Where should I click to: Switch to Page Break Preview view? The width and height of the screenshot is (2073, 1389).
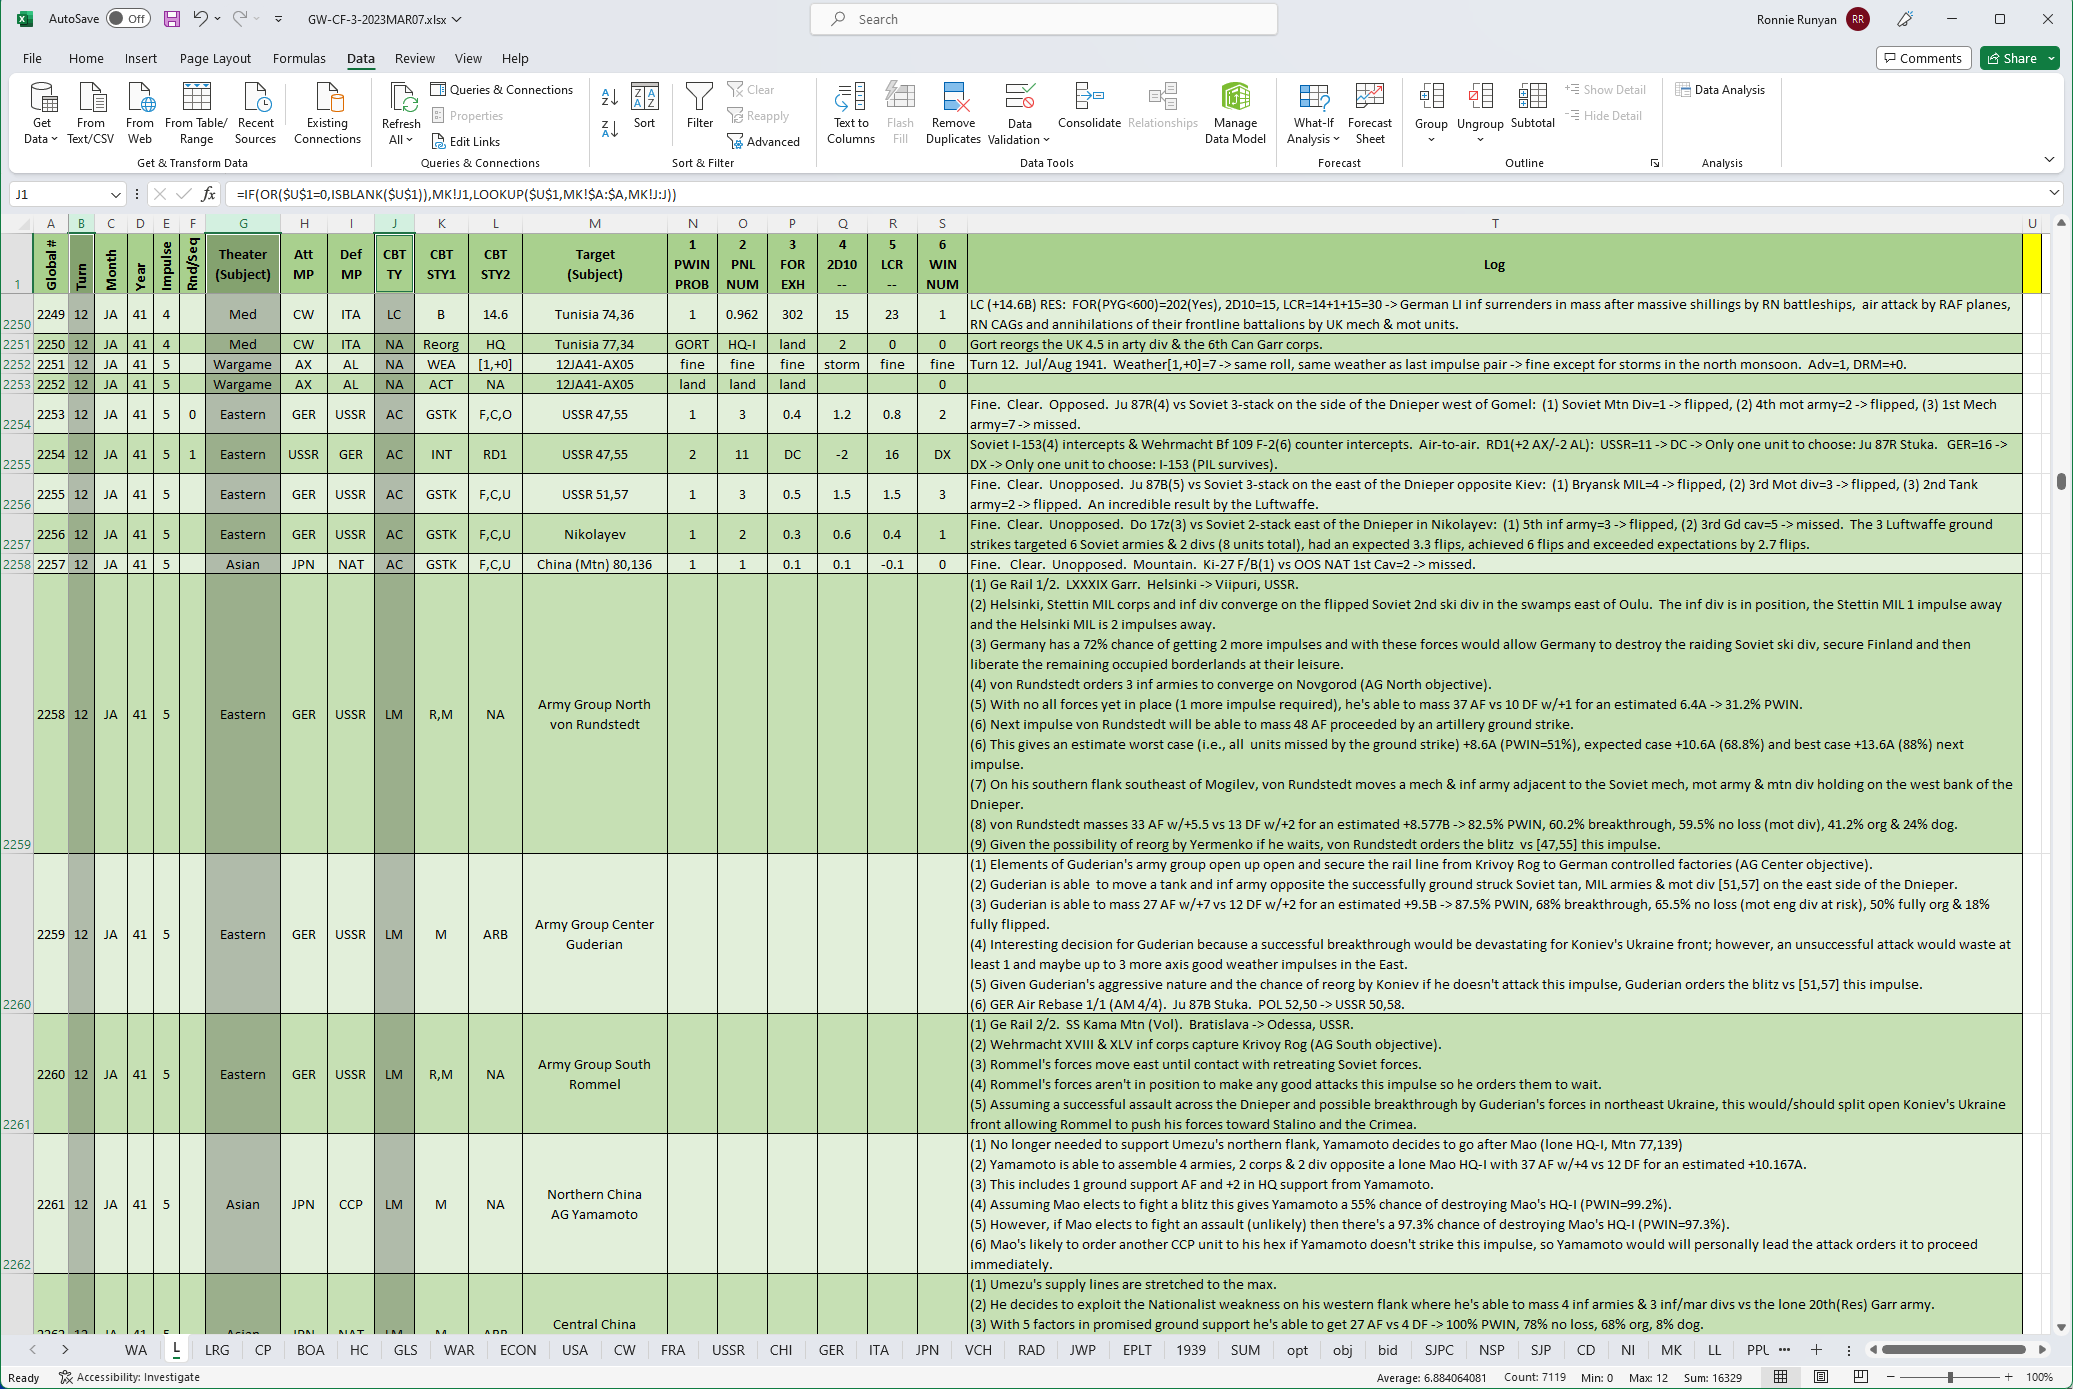pyautogui.click(x=1860, y=1377)
